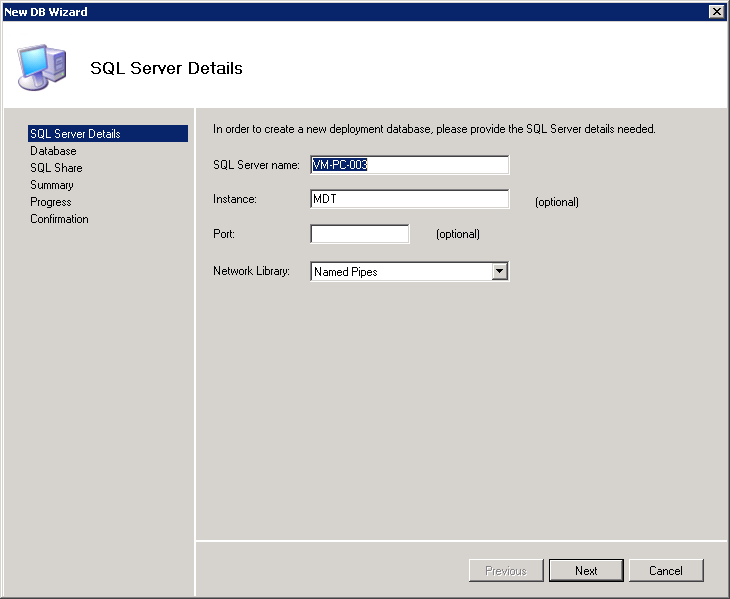Open the SQL Share step
The height and width of the screenshot is (599, 730).
[x=56, y=168]
